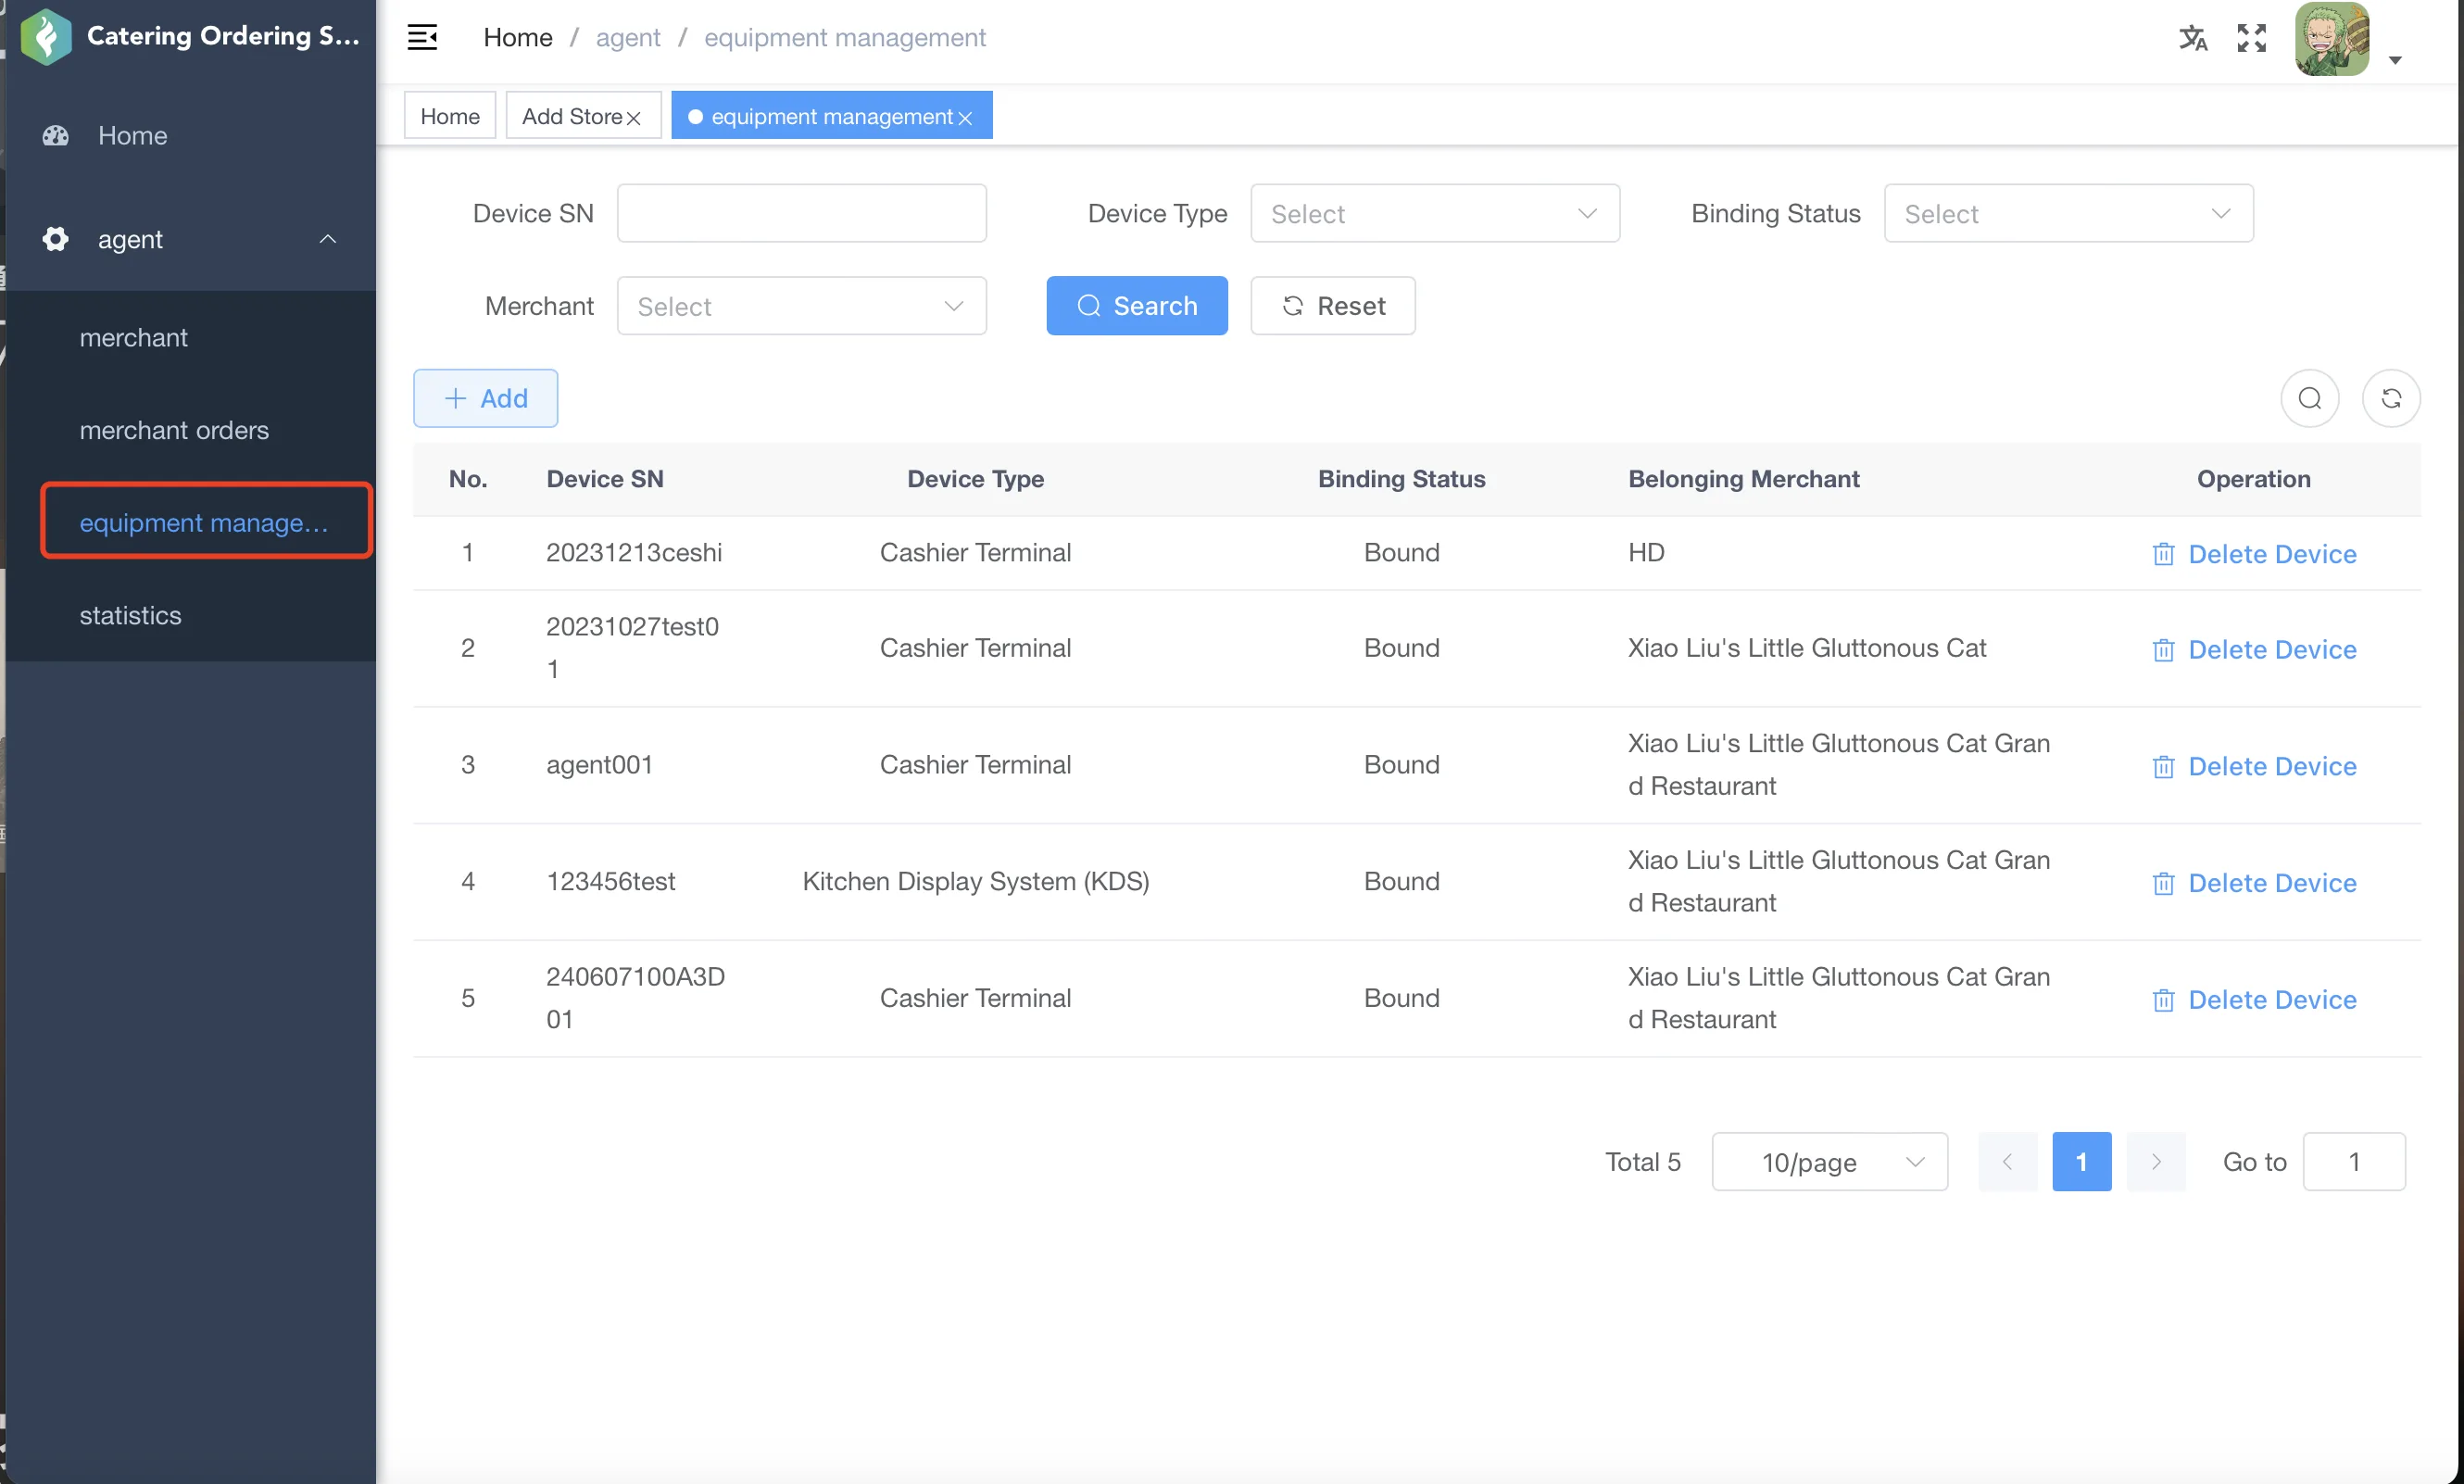Click the agent gear icon in sidebar
The height and width of the screenshot is (1484, 2464).
pyautogui.click(x=56, y=239)
